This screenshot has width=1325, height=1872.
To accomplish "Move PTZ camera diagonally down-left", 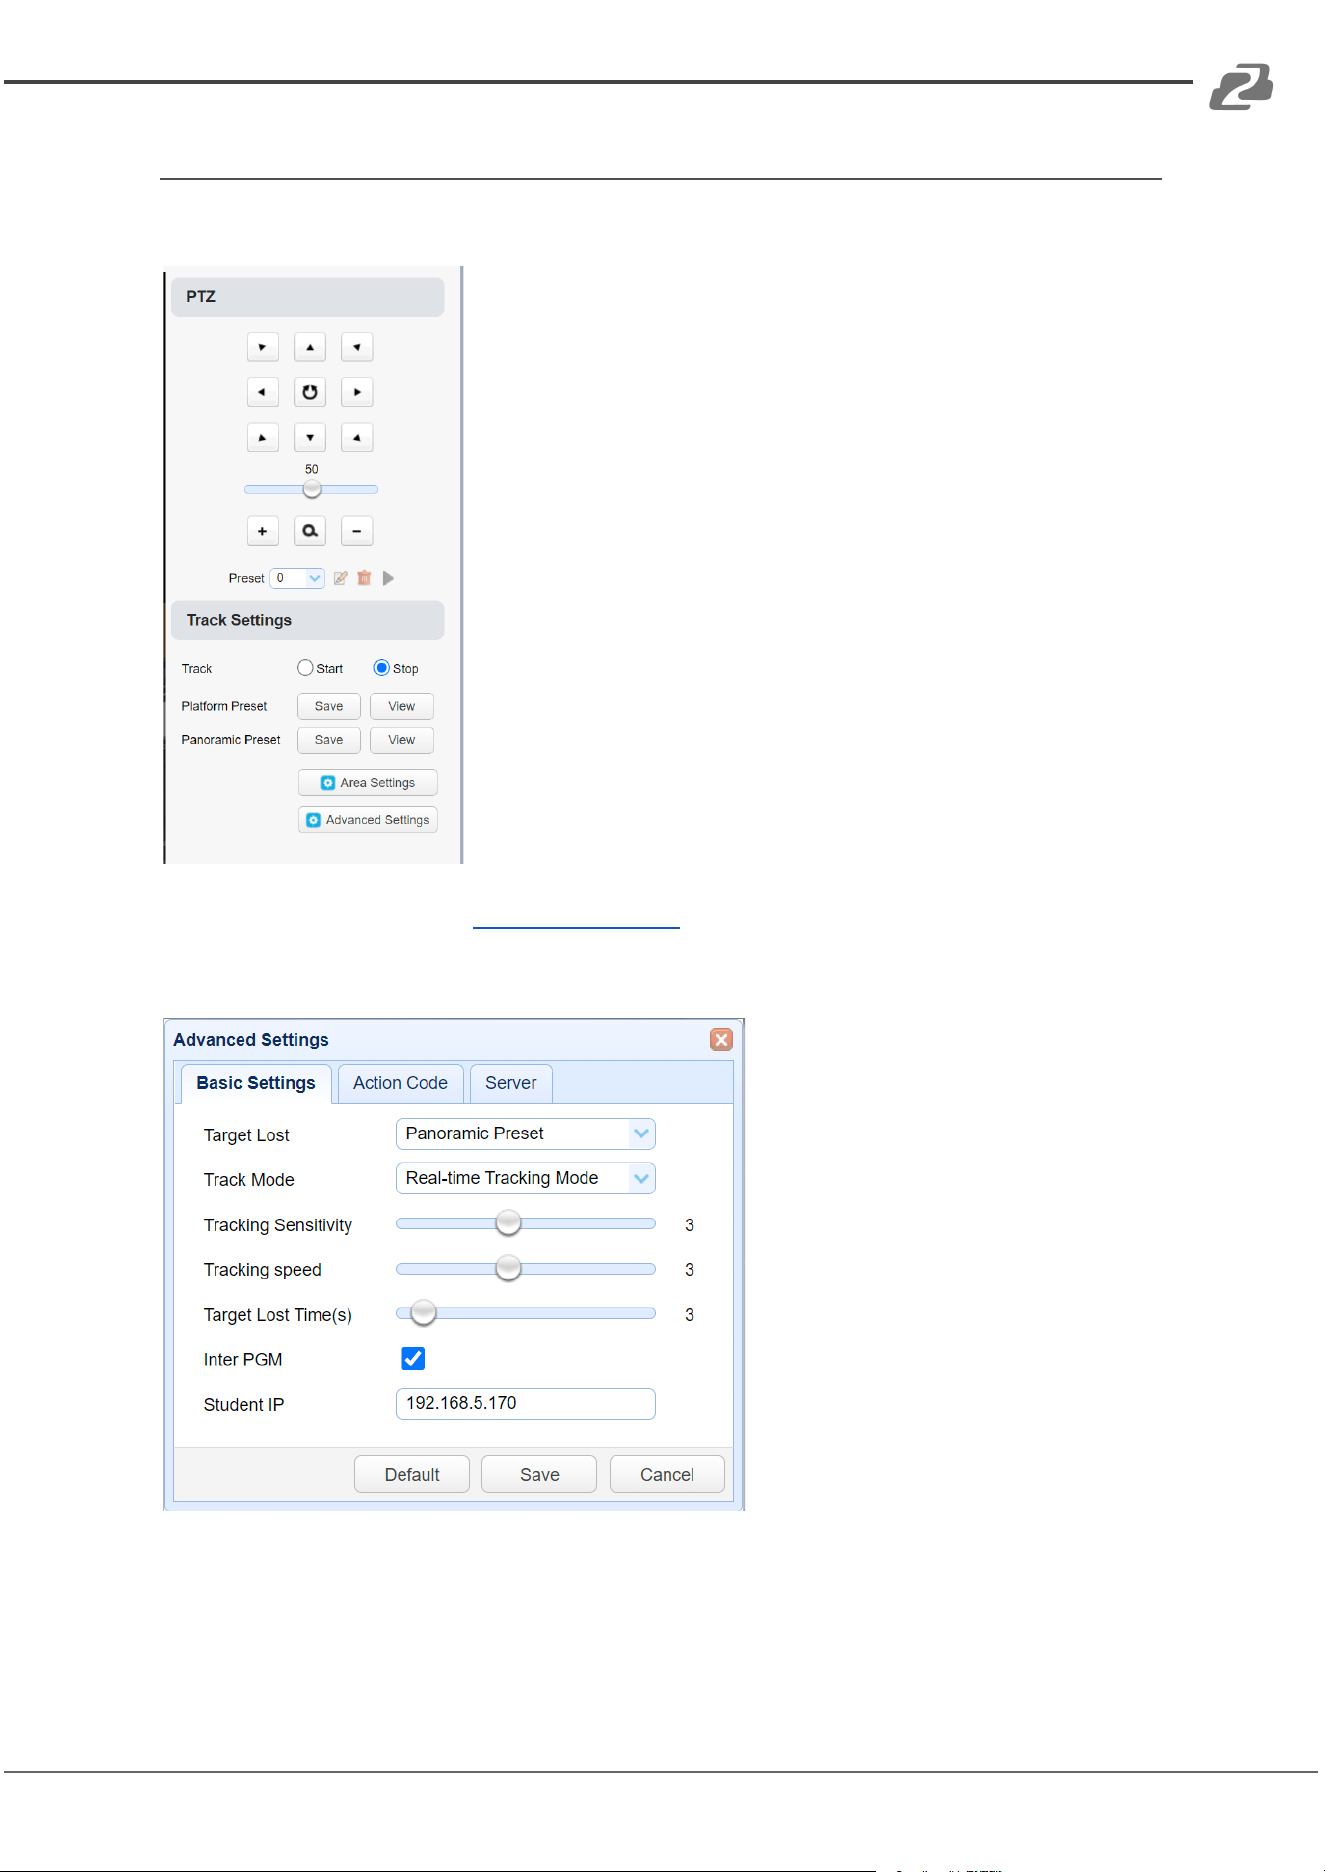I will [262, 437].
